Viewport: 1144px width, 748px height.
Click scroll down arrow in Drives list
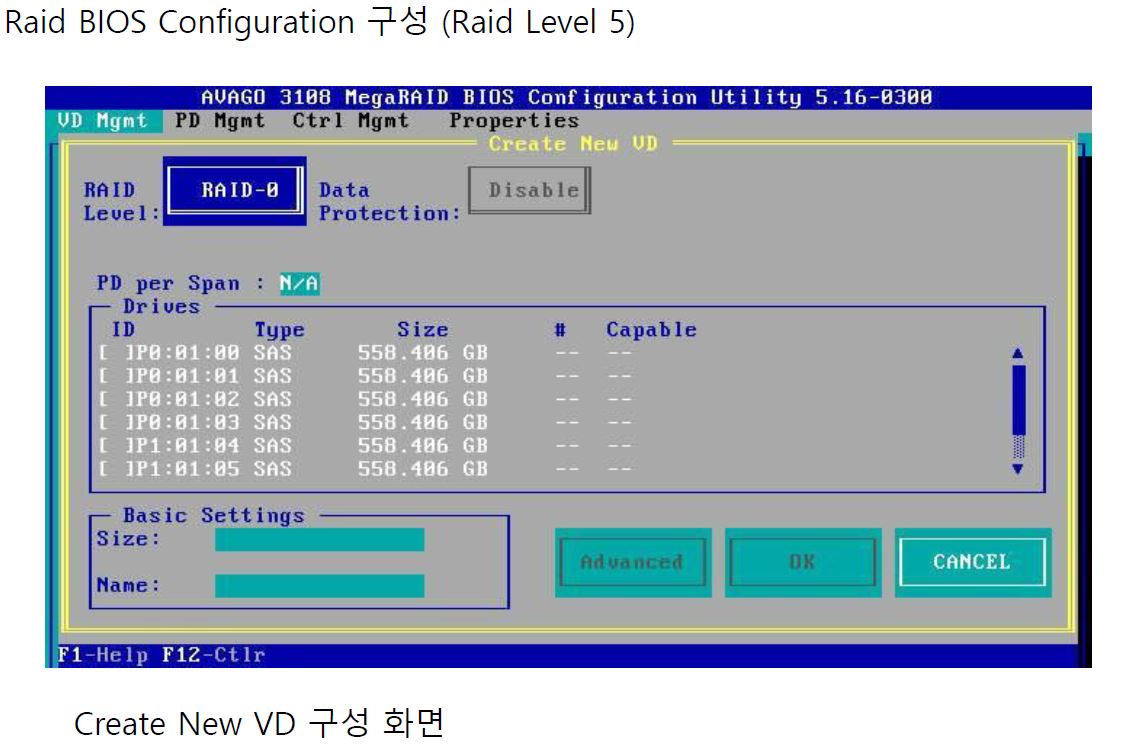click(1018, 468)
